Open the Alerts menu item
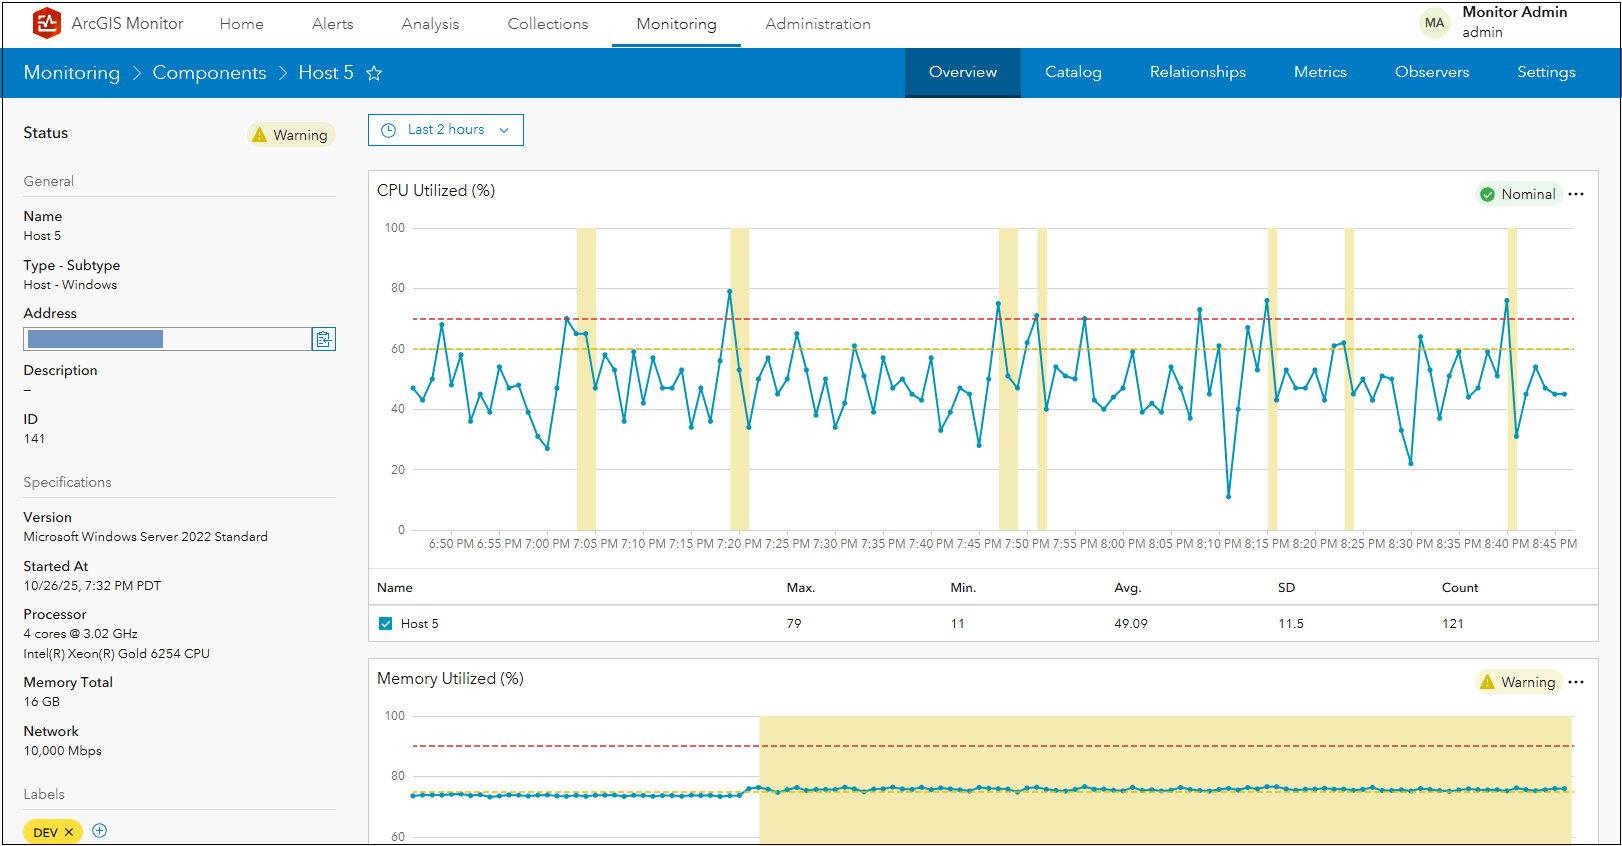This screenshot has width=1622, height=846. (332, 24)
